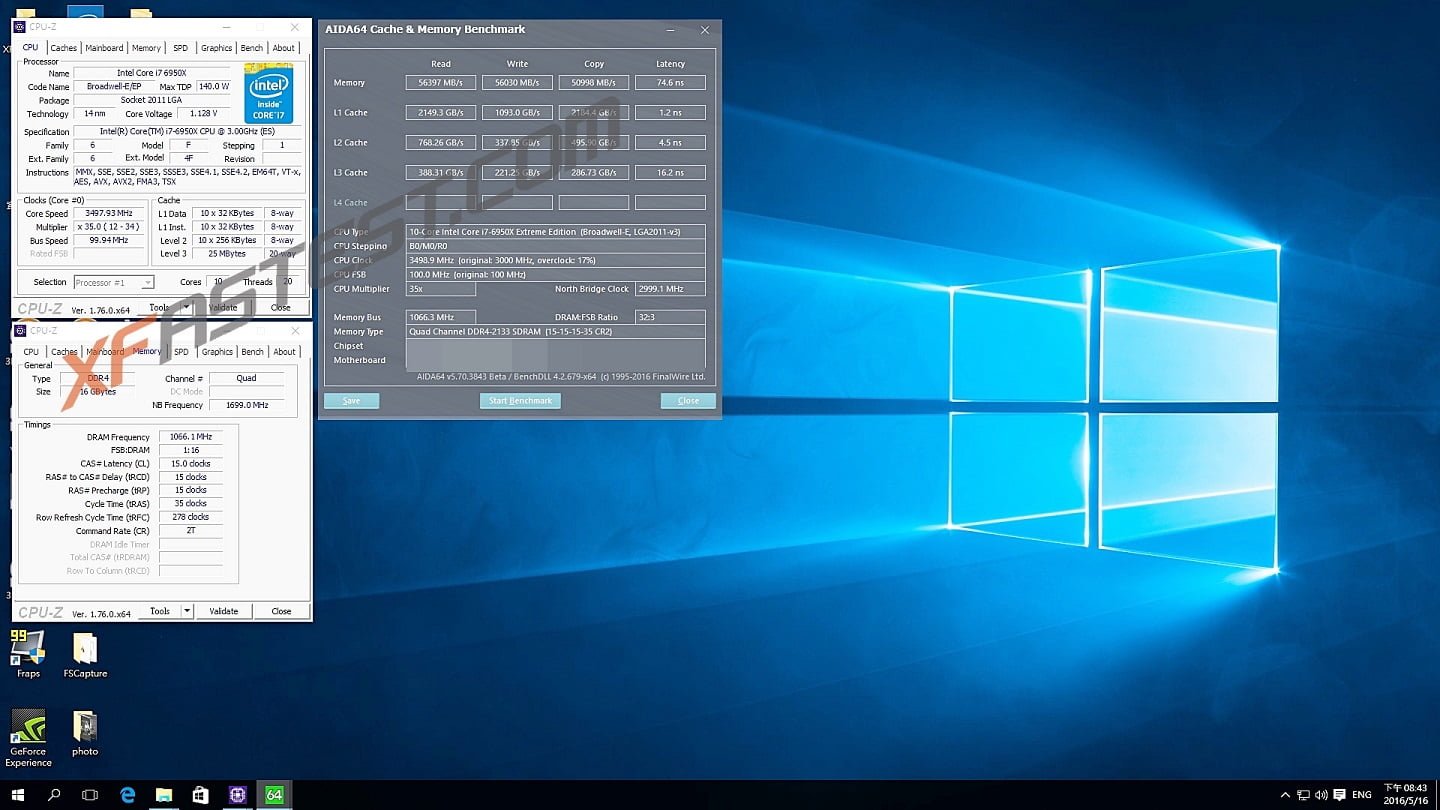Screen dimensions: 1440x810
Task: Open Microsoft Edge from the taskbar
Action: click(x=127, y=795)
